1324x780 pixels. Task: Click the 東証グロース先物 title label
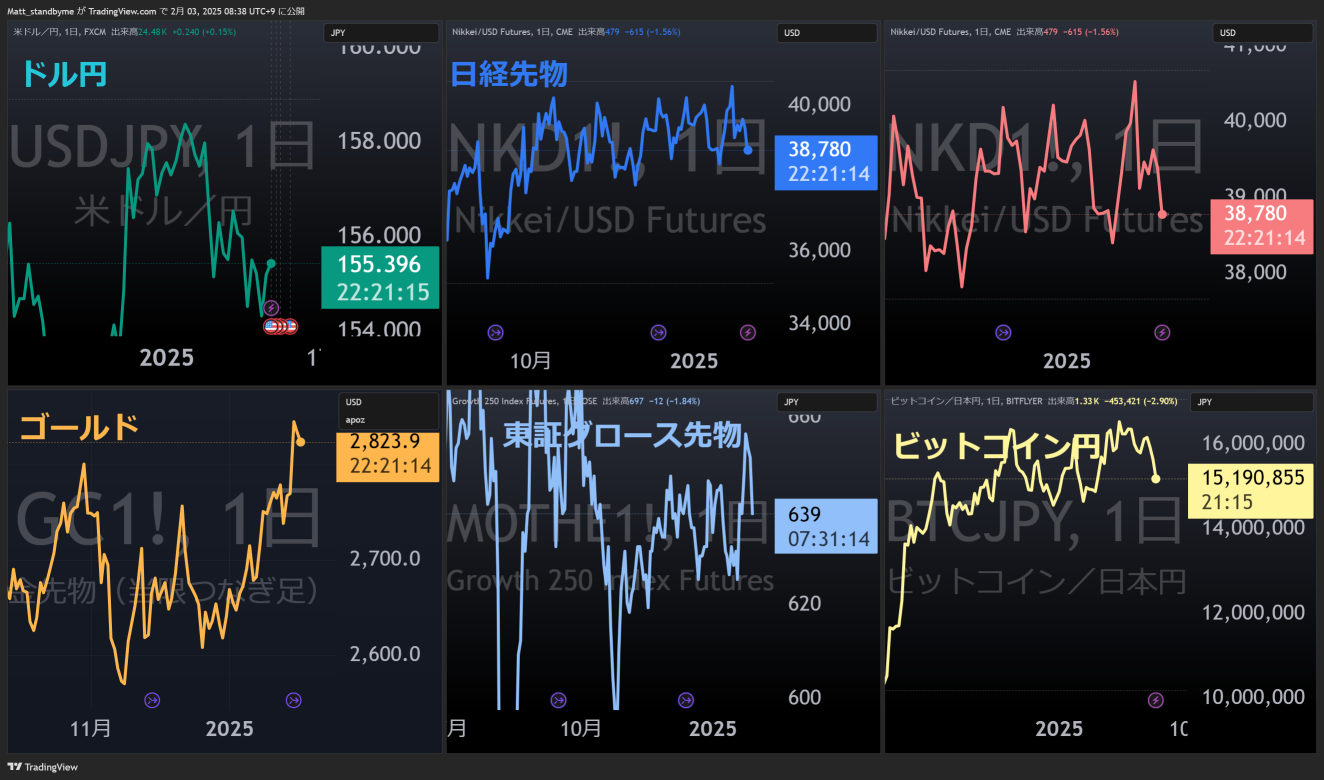(x=622, y=436)
